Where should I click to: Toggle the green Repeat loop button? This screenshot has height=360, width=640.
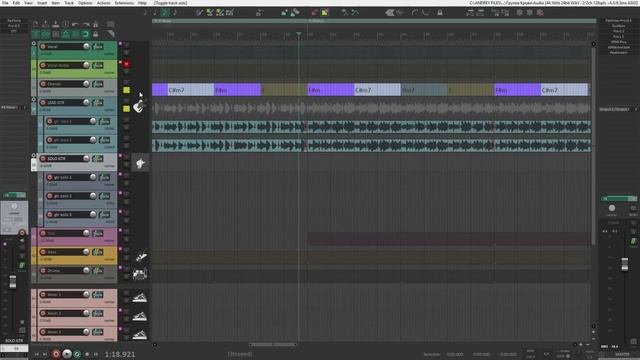point(77,354)
